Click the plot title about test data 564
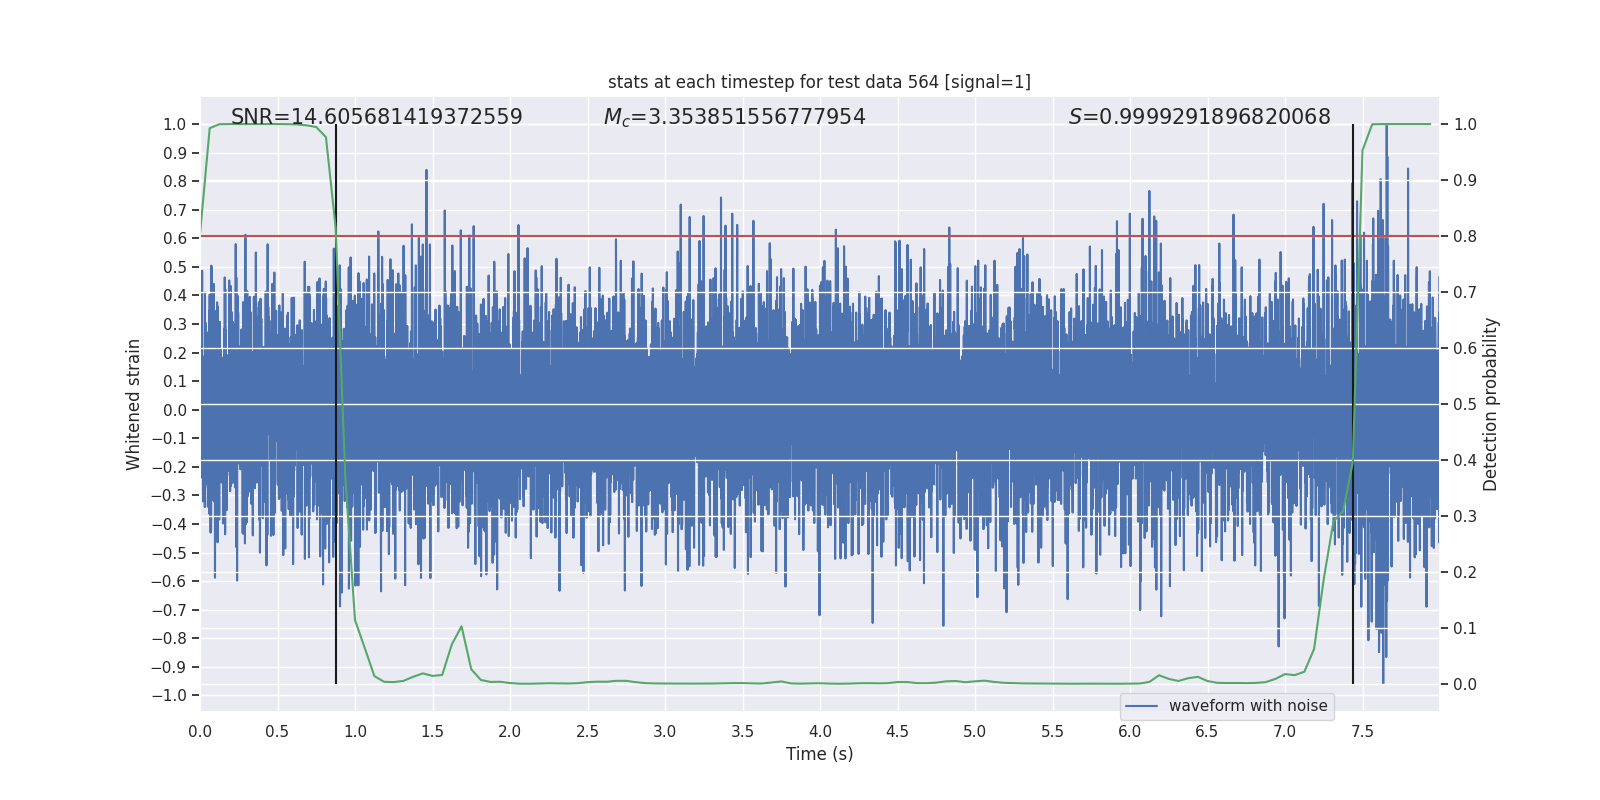The image size is (1600, 800). tap(819, 82)
